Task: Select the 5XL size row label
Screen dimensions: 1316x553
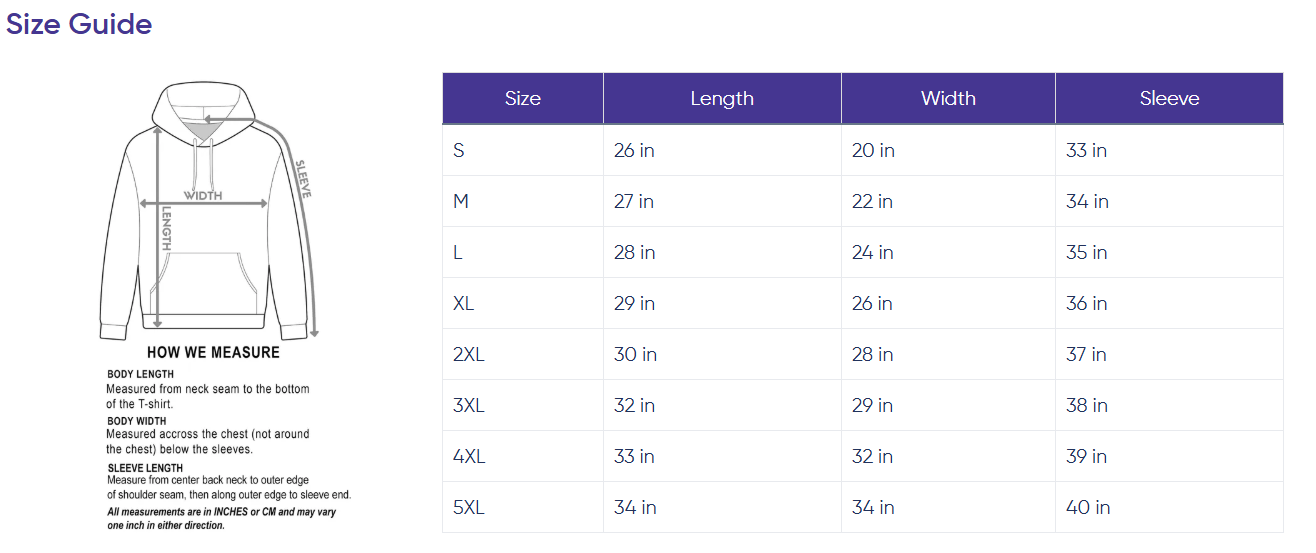Action: [468, 507]
